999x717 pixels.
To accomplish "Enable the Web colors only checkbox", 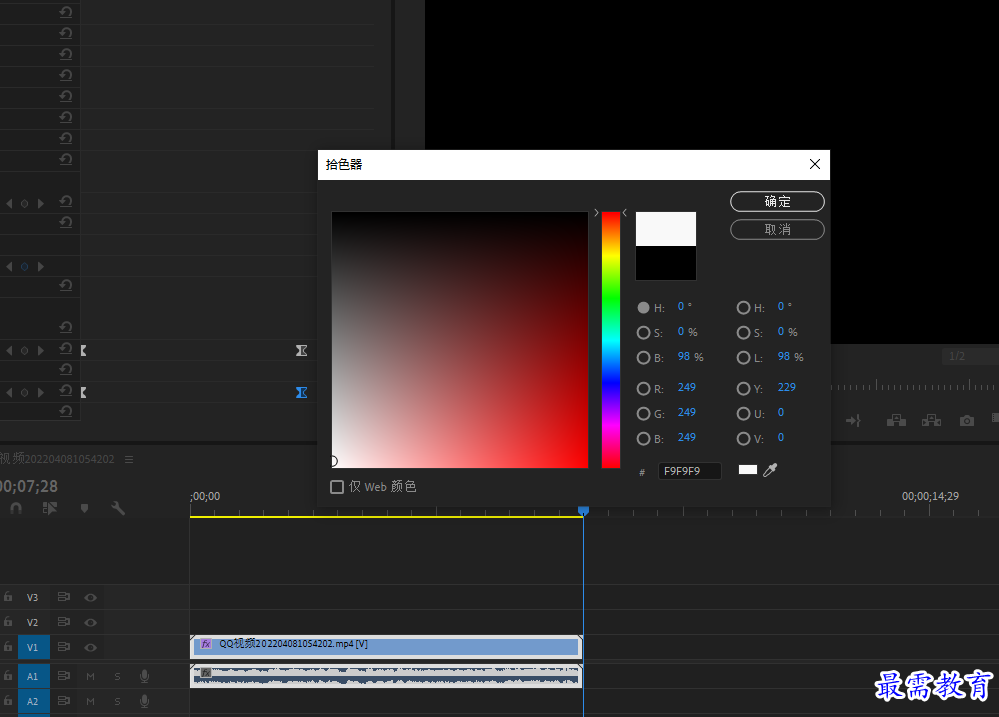I will 337,487.
